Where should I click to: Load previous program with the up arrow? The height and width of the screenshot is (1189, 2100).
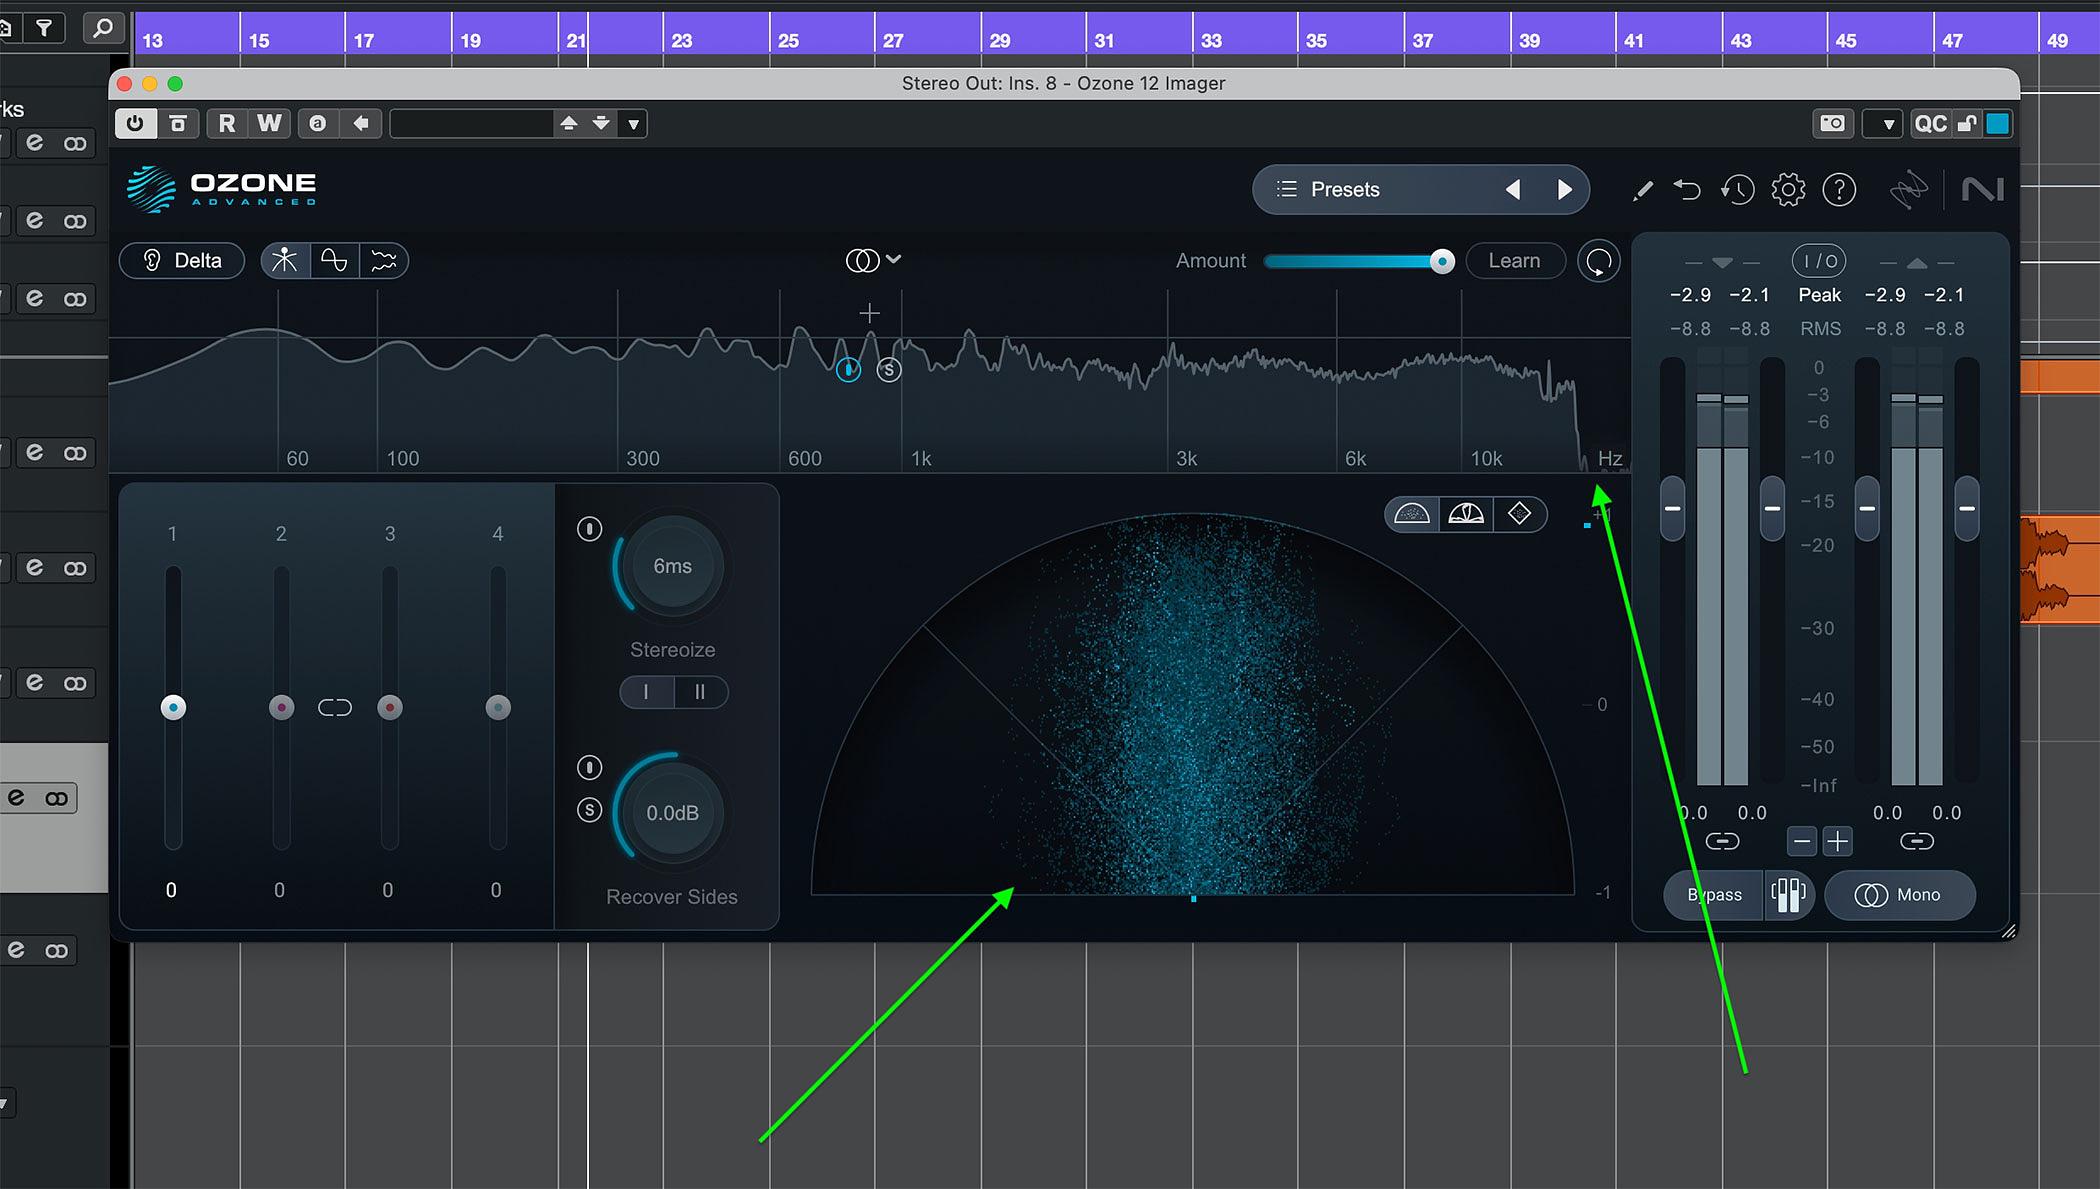[569, 123]
